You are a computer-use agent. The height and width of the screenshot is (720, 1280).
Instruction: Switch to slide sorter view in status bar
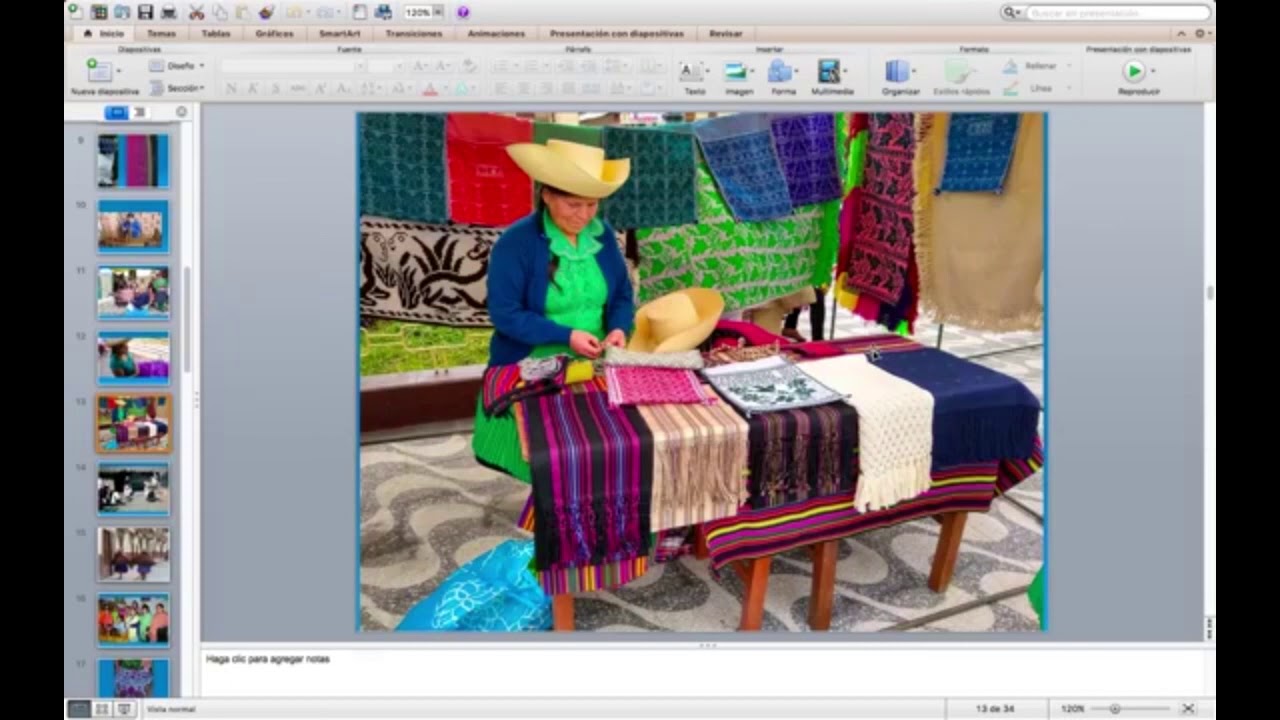(x=101, y=708)
